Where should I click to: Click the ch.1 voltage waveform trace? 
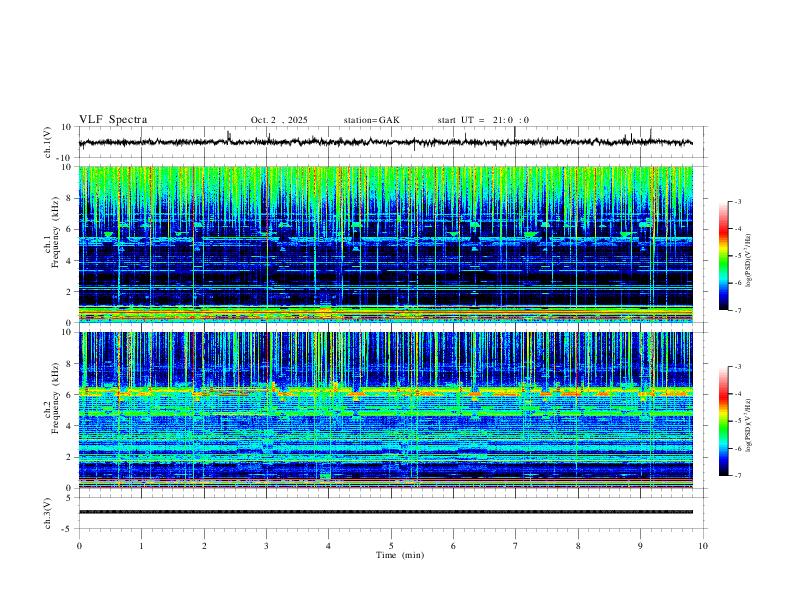[385, 142]
